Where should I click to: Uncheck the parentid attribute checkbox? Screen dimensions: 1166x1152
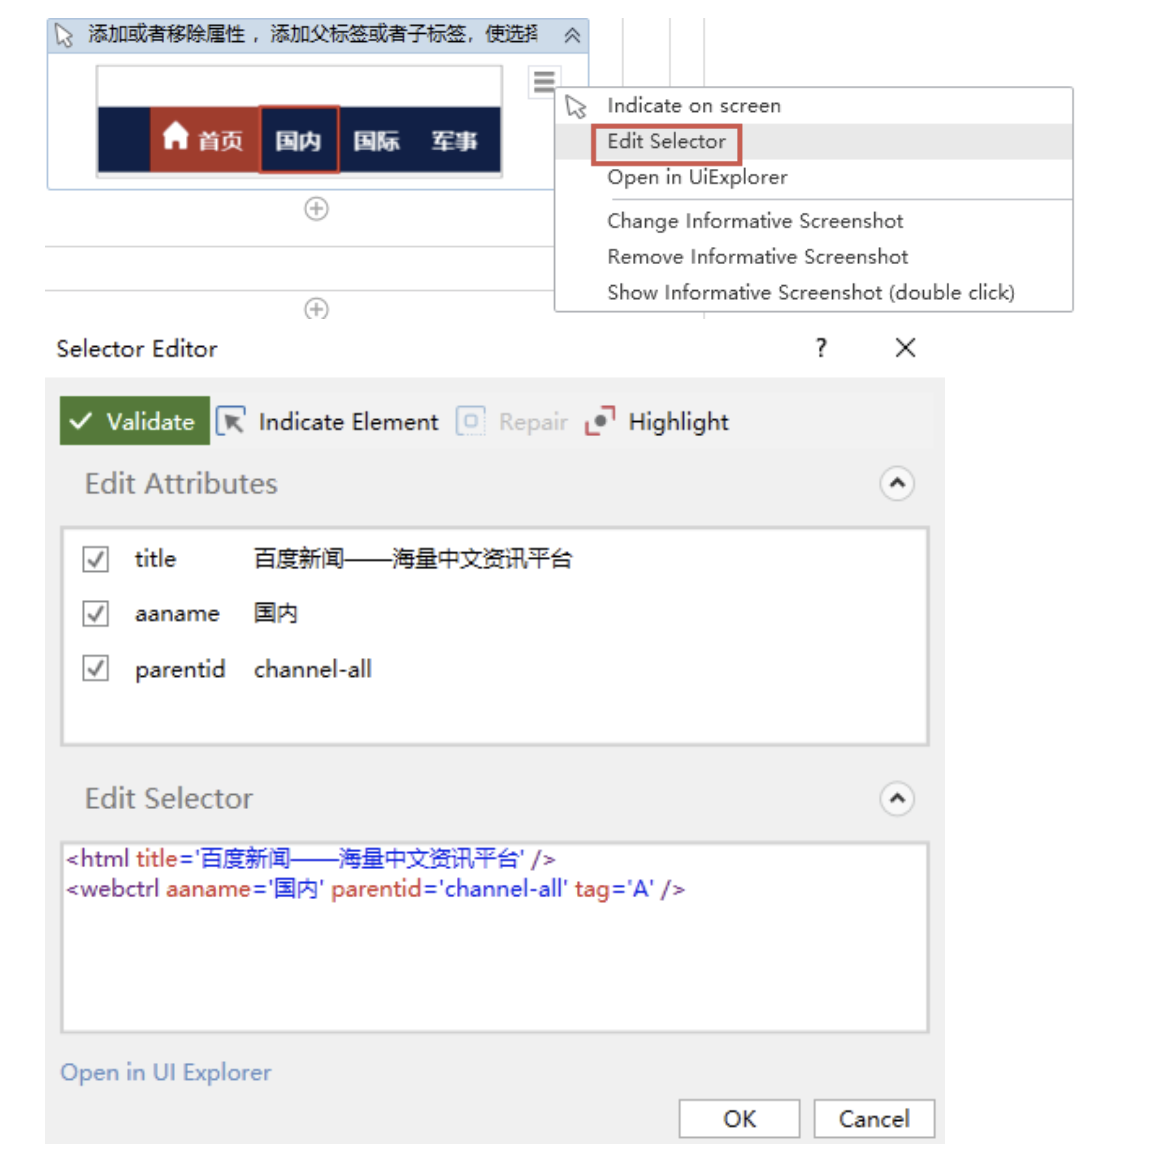click(95, 668)
